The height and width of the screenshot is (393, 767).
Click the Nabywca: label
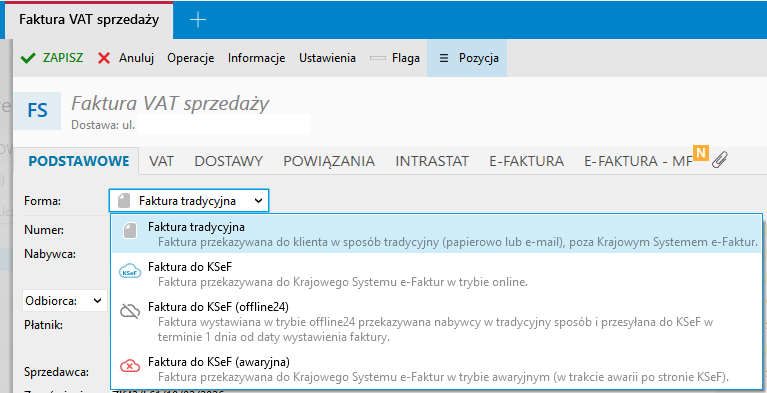(x=49, y=254)
